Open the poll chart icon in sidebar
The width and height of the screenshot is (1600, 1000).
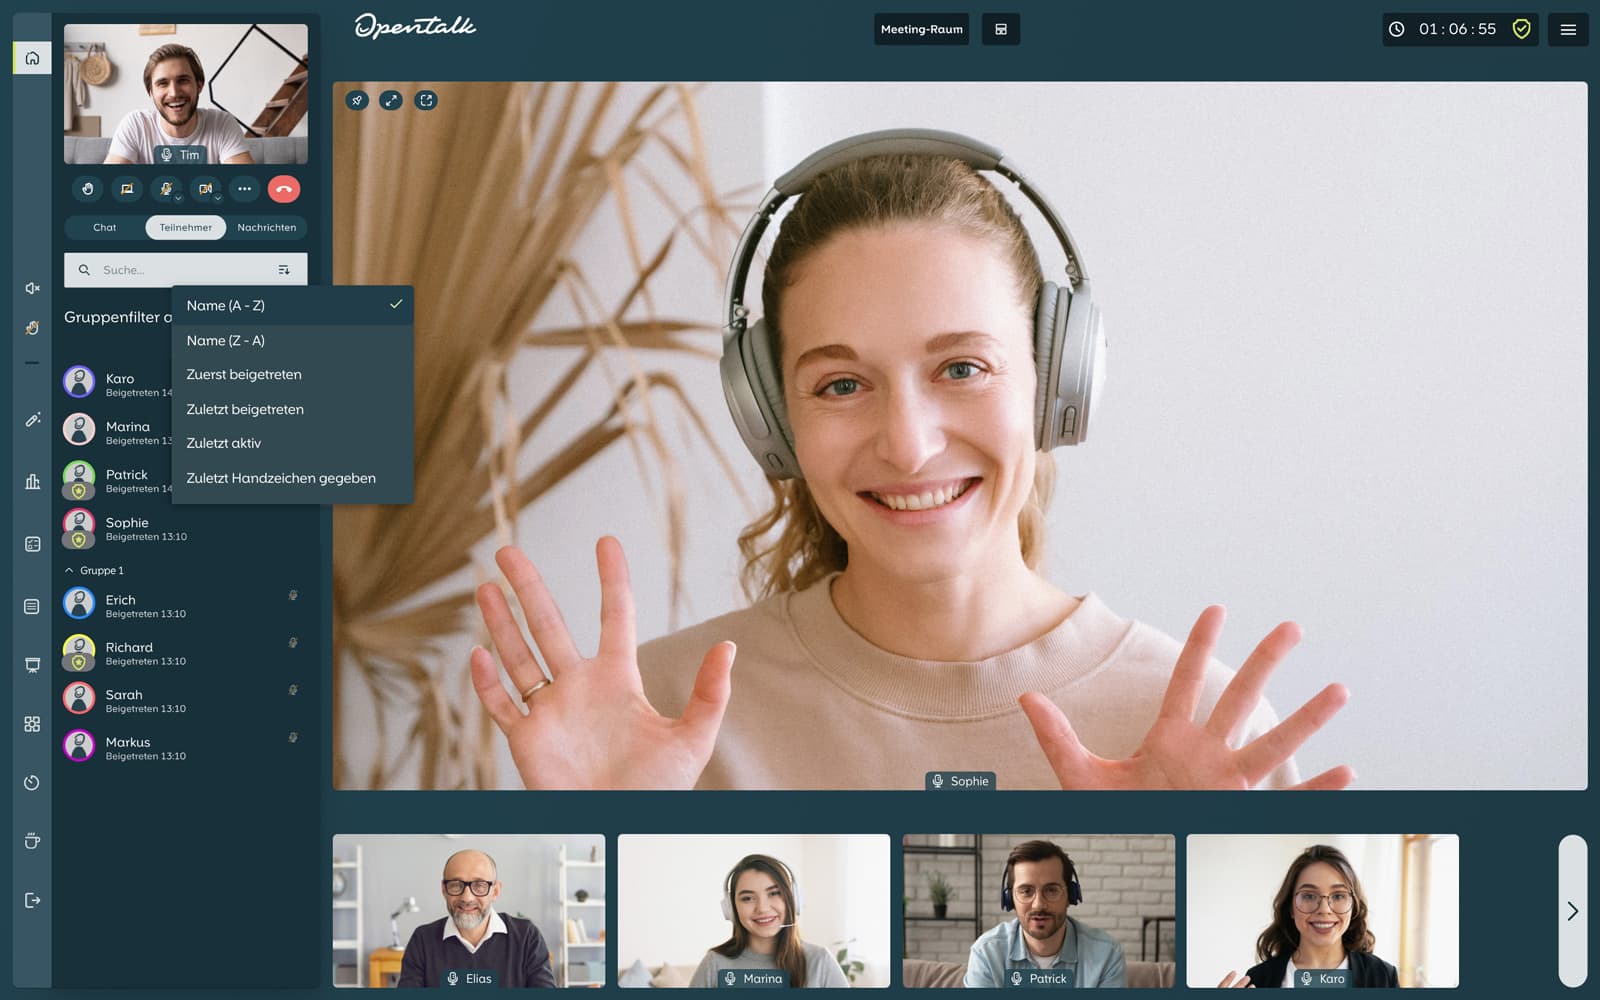(x=32, y=482)
